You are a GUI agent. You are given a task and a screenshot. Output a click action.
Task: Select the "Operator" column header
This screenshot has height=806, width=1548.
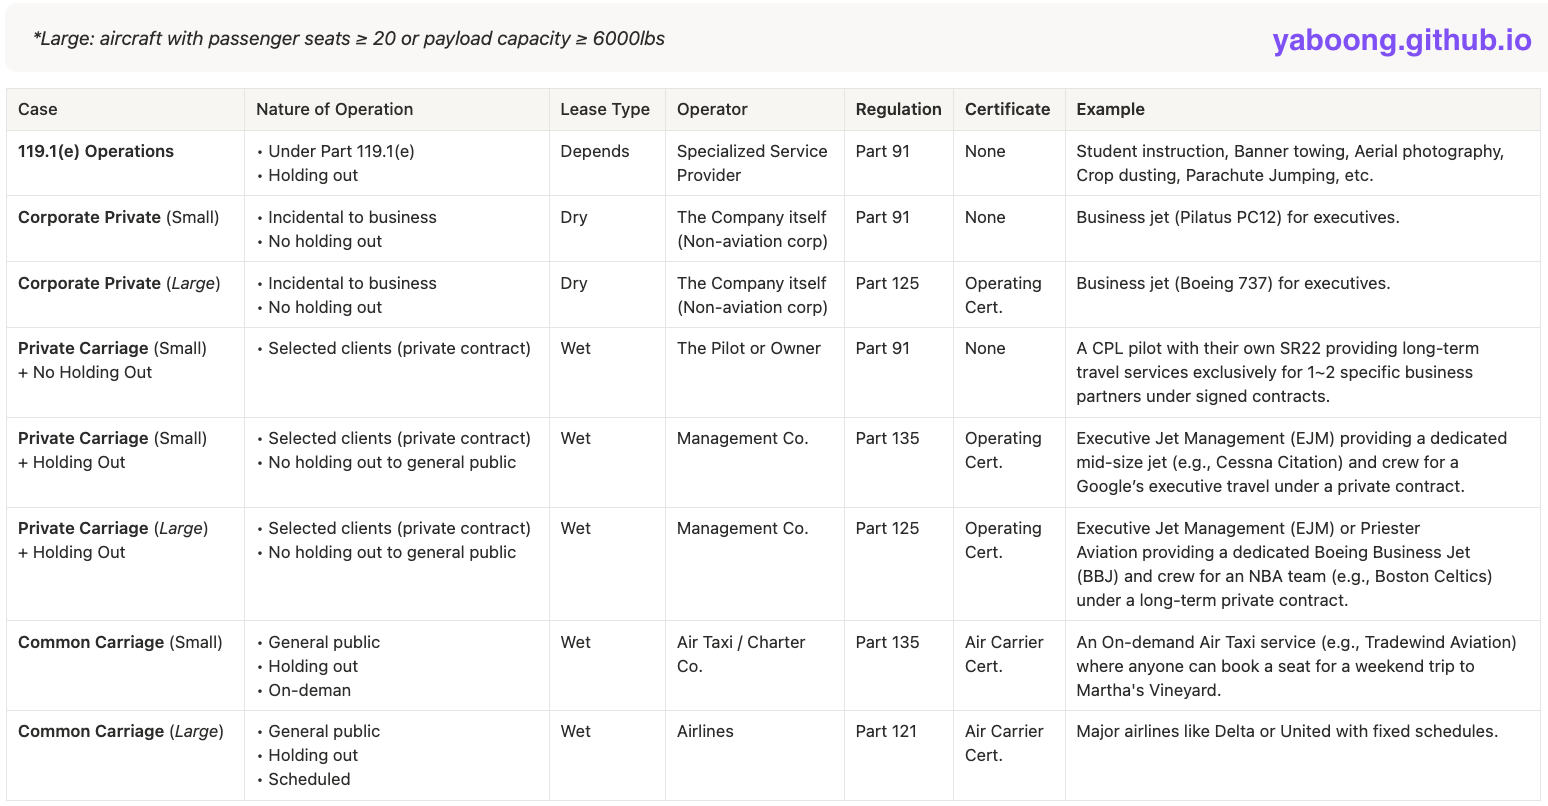pyautogui.click(x=712, y=109)
